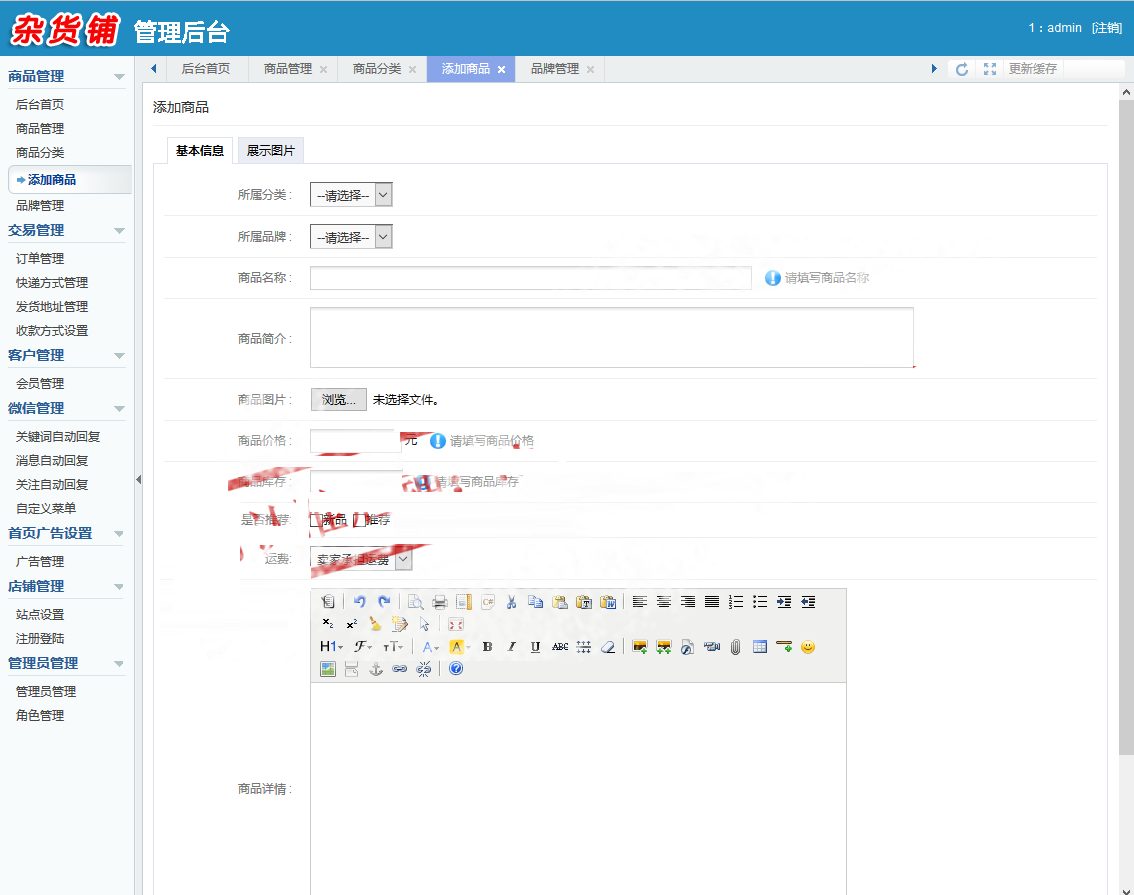Click the insert table icon
This screenshot has width=1134, height=895.
[x=760, y=647]
